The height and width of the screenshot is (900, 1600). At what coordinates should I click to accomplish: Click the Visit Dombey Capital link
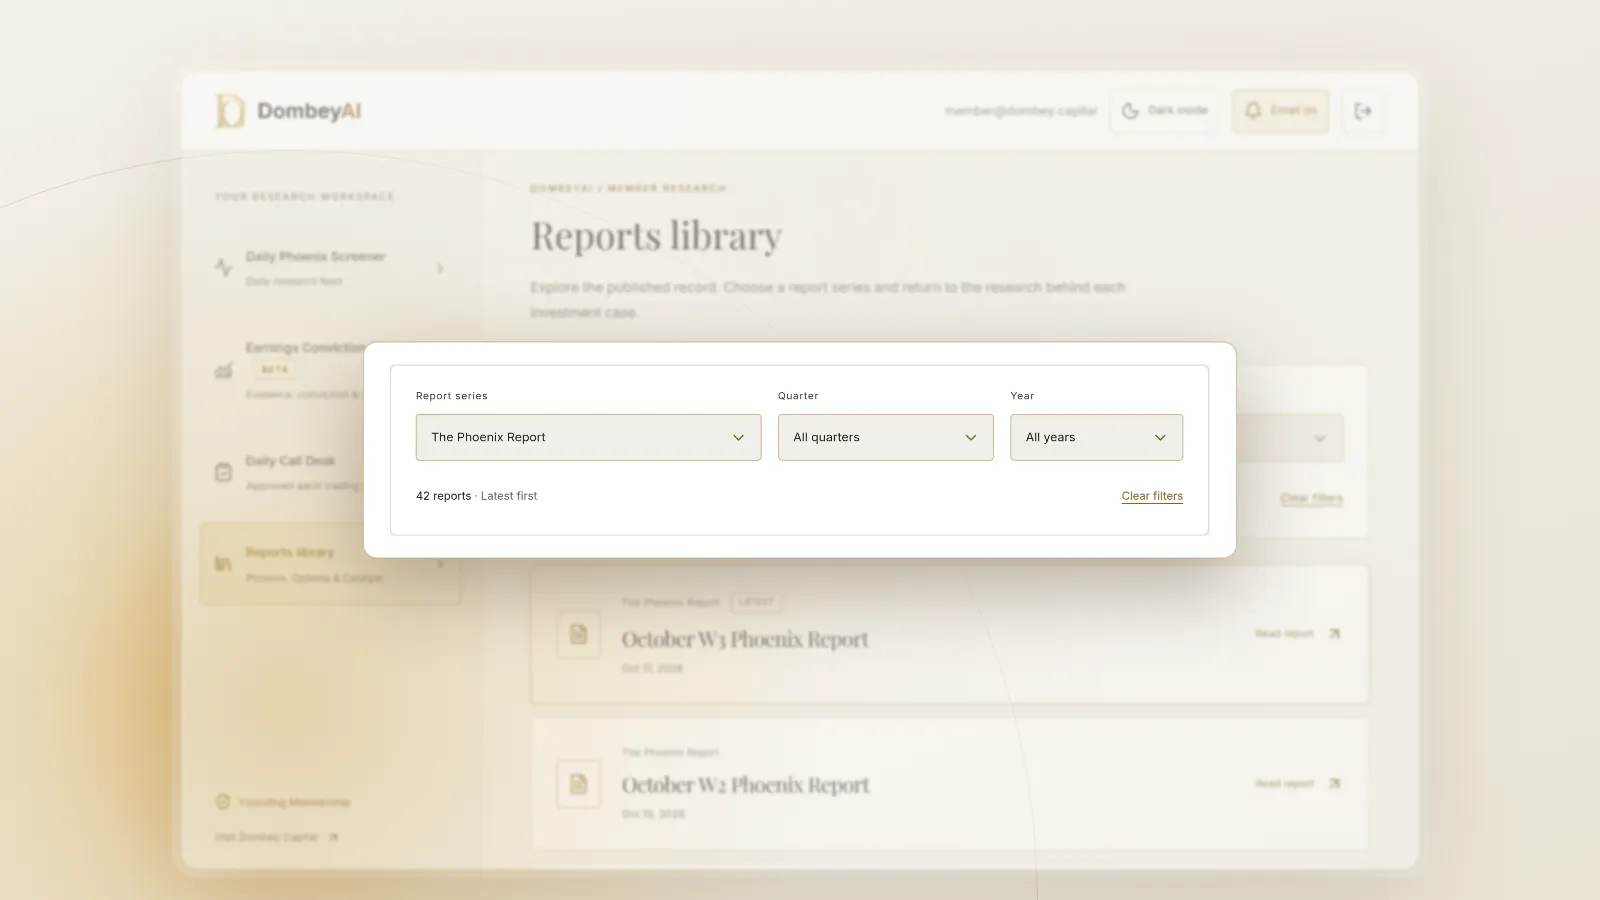pos(276,837)
